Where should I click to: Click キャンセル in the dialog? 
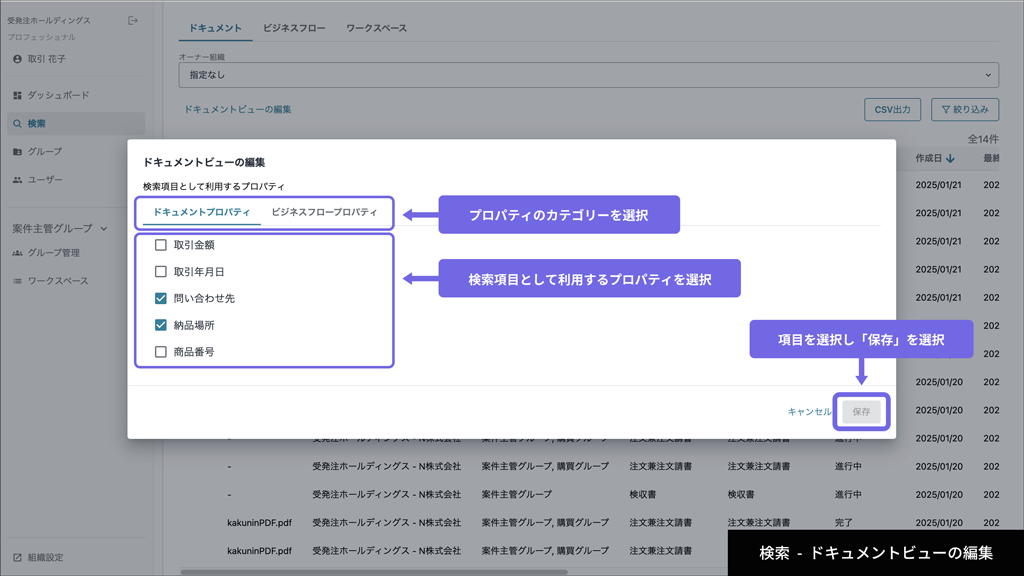[809, 411]
